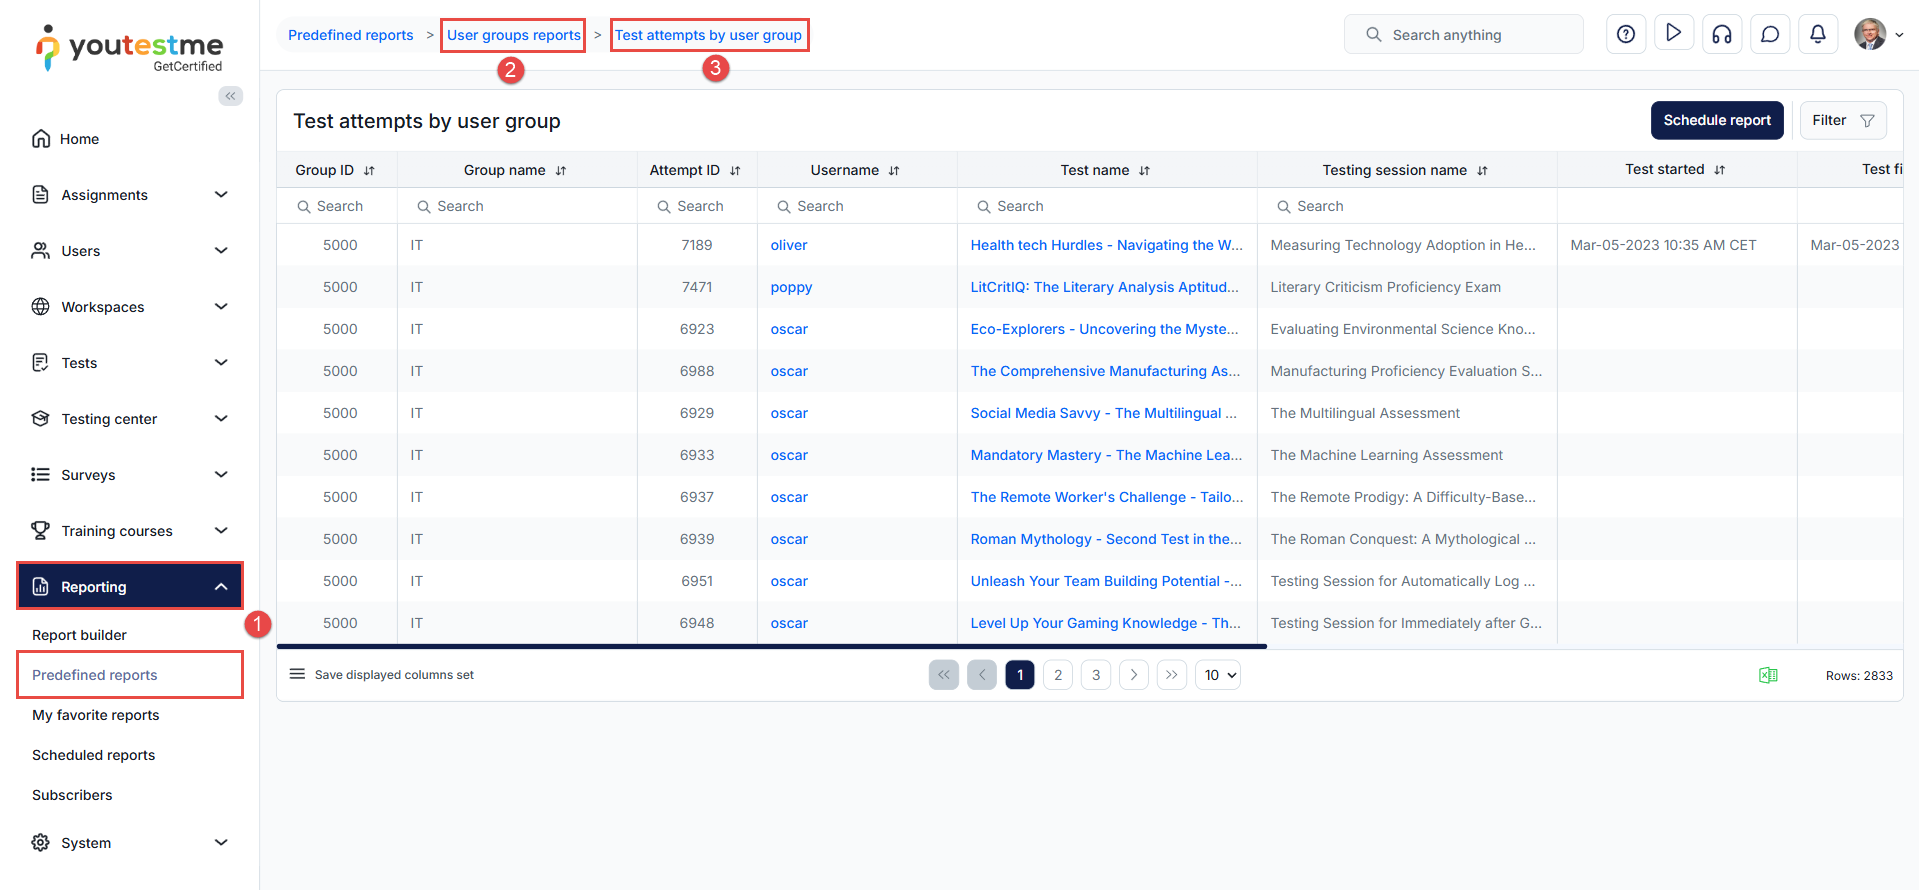Select the current page 1 button
Image resolution: width=1919 pixels, height=890 pixels.
point(1020,675)
